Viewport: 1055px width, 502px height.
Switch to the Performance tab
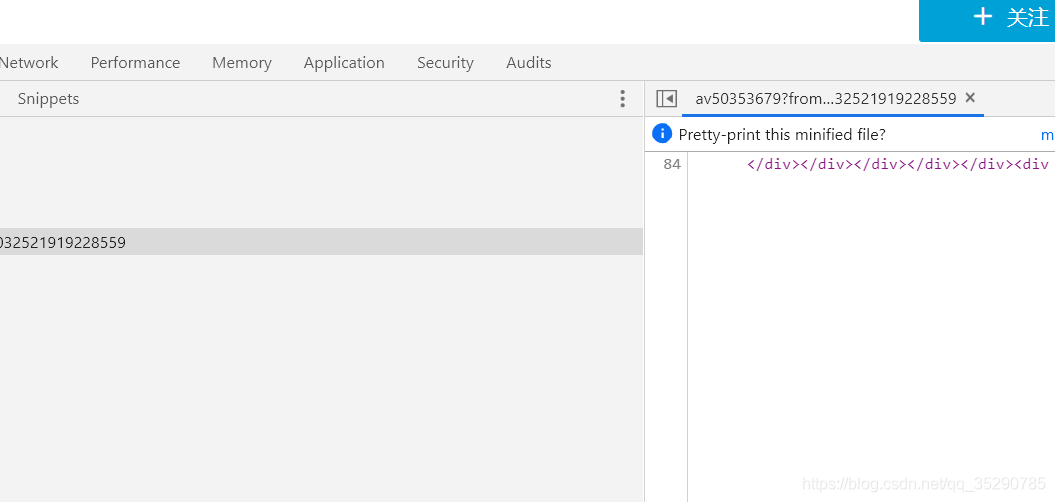(135, 63)
